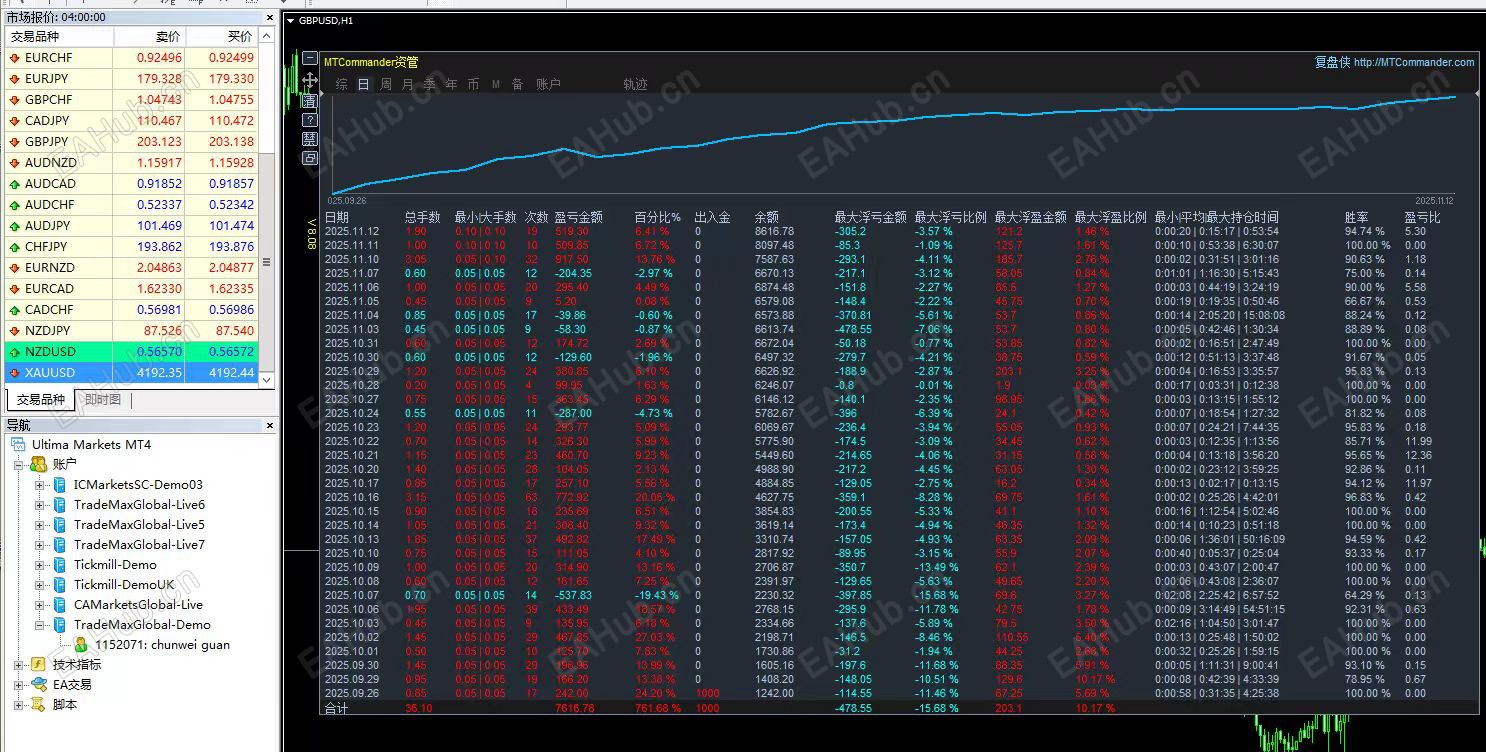Expand the ICMarketsSC-Demo03 node
Screen dimensions: 1486x752
39,485
